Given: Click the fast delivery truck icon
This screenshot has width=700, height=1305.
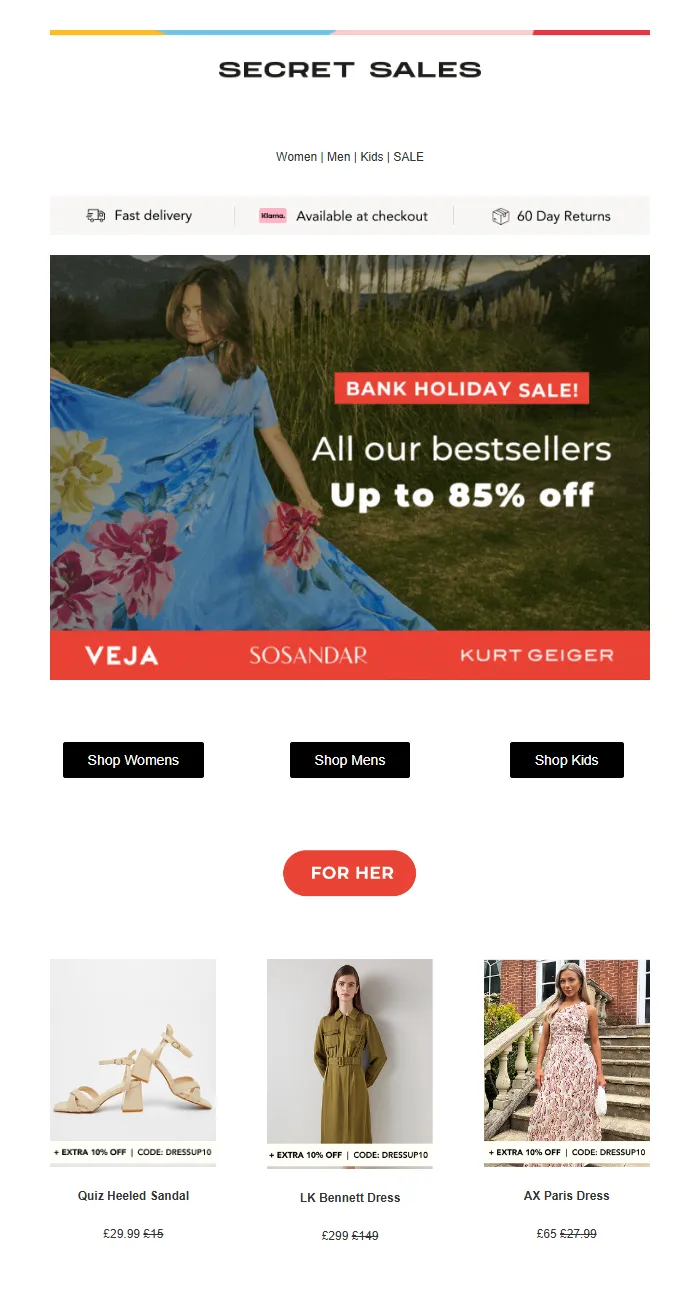Looking at the screenshot, I should pyautogui.click(x=96, y=216).
